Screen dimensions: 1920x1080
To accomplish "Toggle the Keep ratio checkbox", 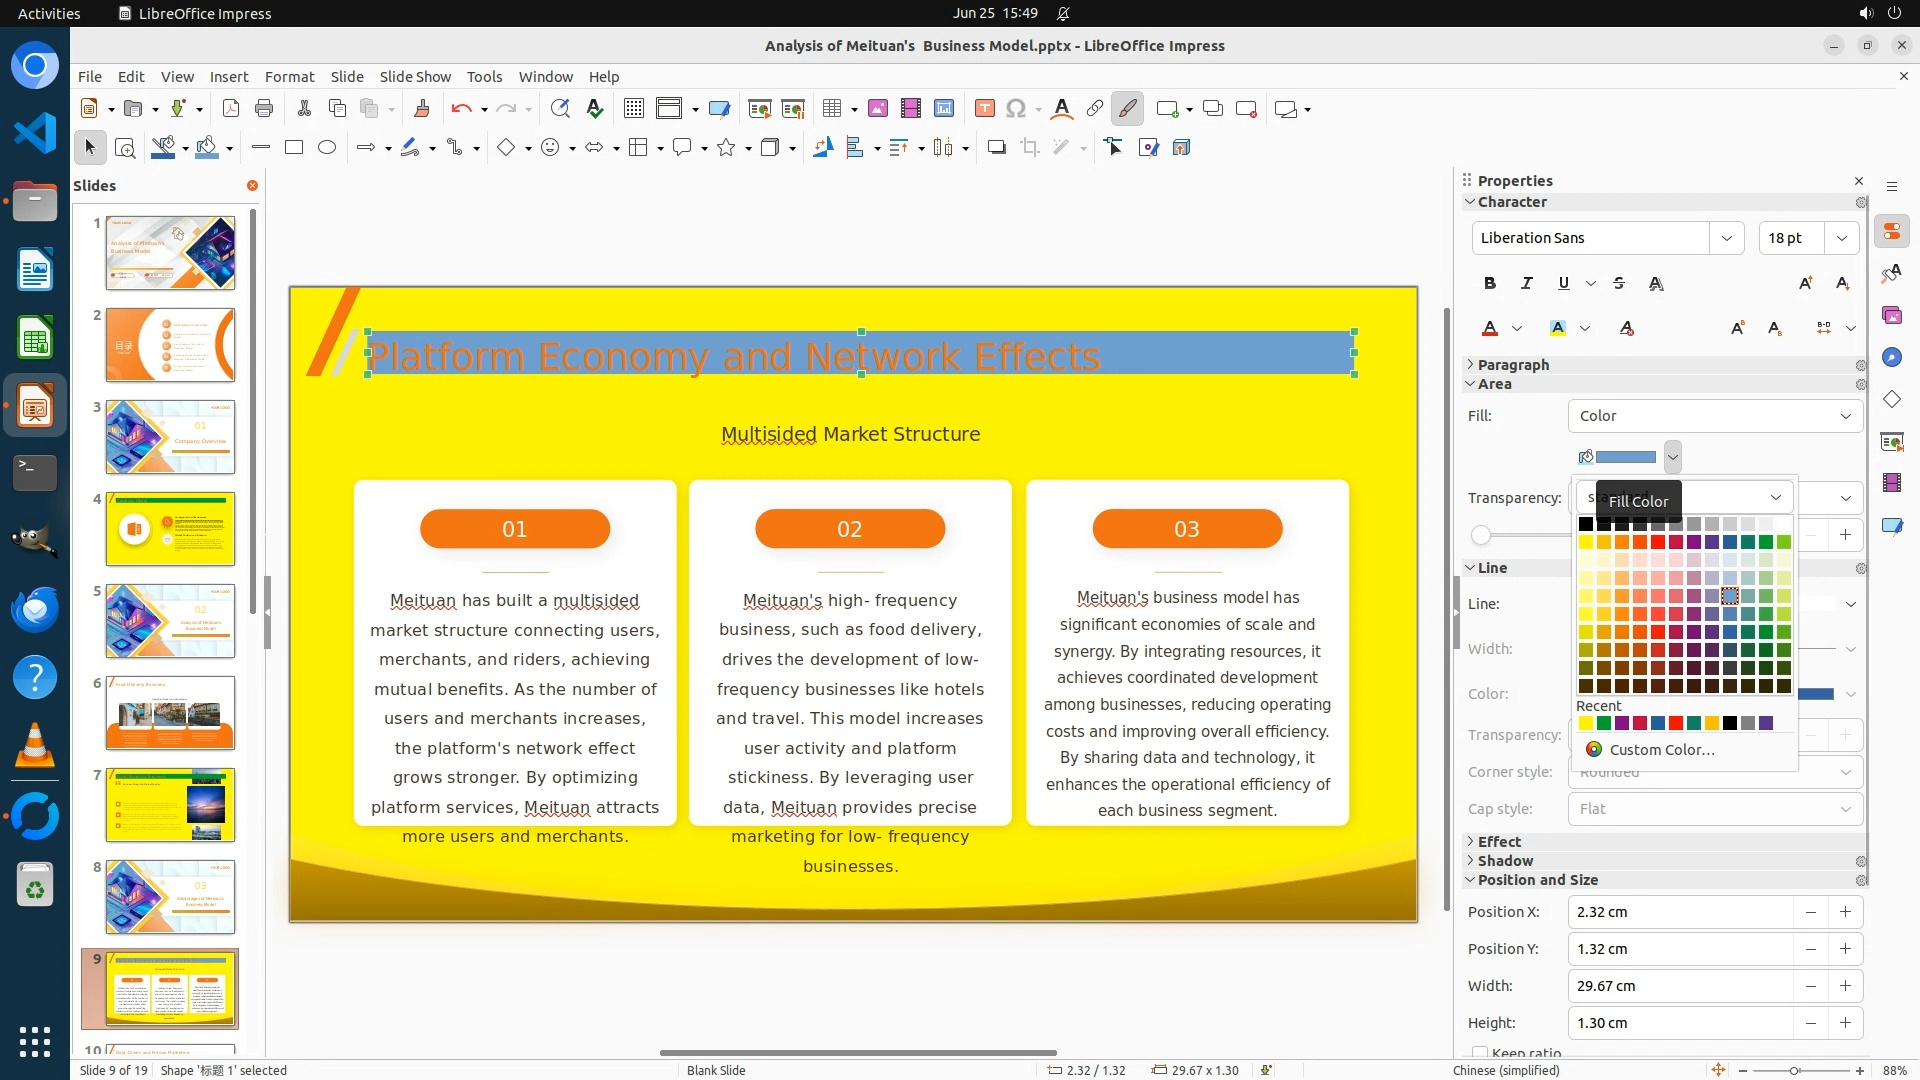I will pos(1479,1052).
